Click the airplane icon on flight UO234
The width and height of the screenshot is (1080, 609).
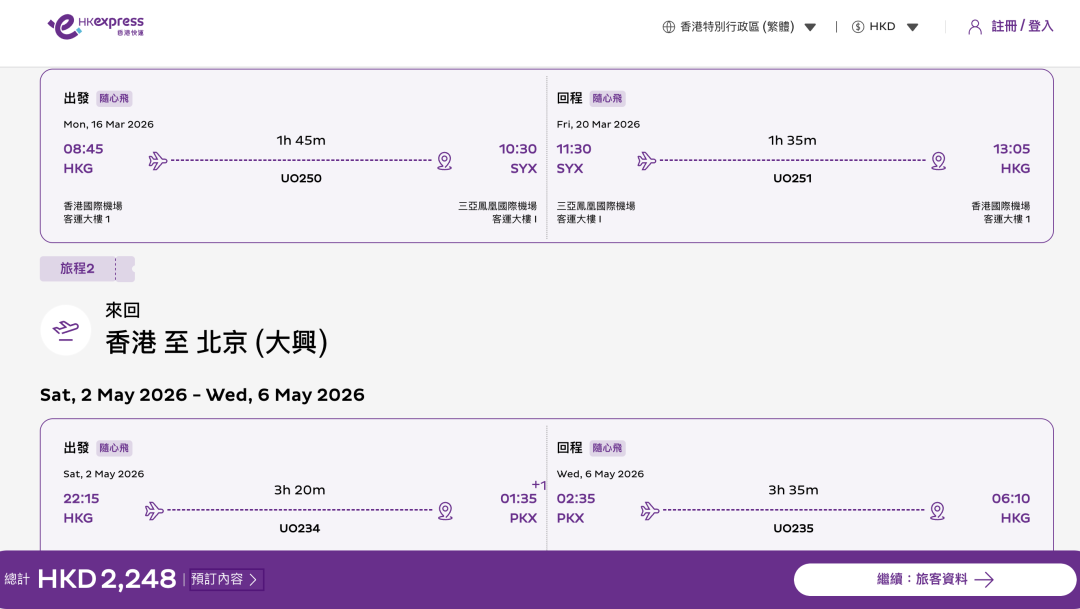click(154, 510)
